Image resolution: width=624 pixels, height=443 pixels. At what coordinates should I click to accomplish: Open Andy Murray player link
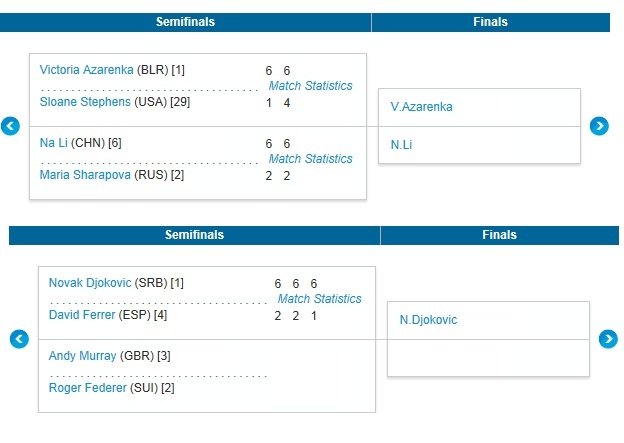82,356
